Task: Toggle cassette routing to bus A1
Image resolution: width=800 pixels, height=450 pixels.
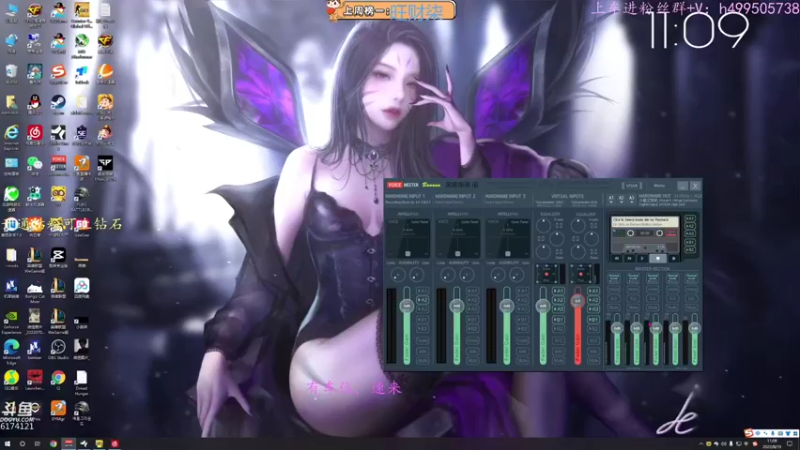Action: tap(690, 218)
